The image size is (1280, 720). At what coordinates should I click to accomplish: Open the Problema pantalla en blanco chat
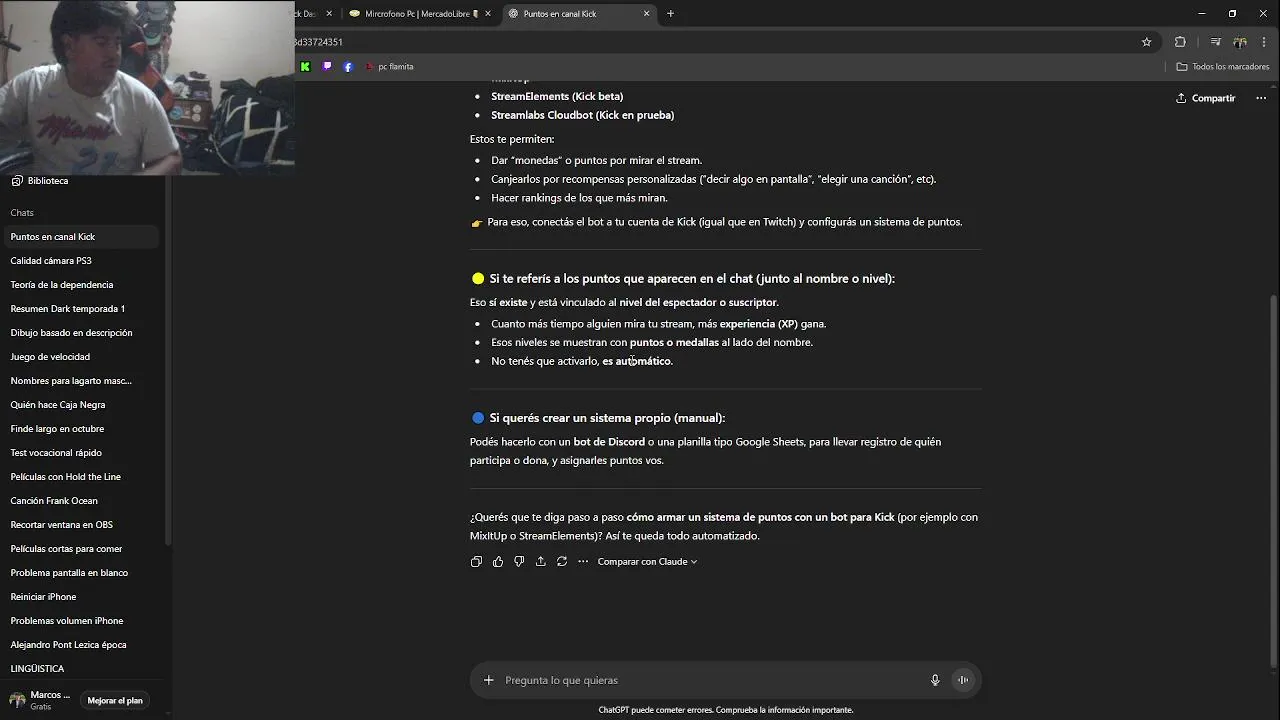[80, 573]
